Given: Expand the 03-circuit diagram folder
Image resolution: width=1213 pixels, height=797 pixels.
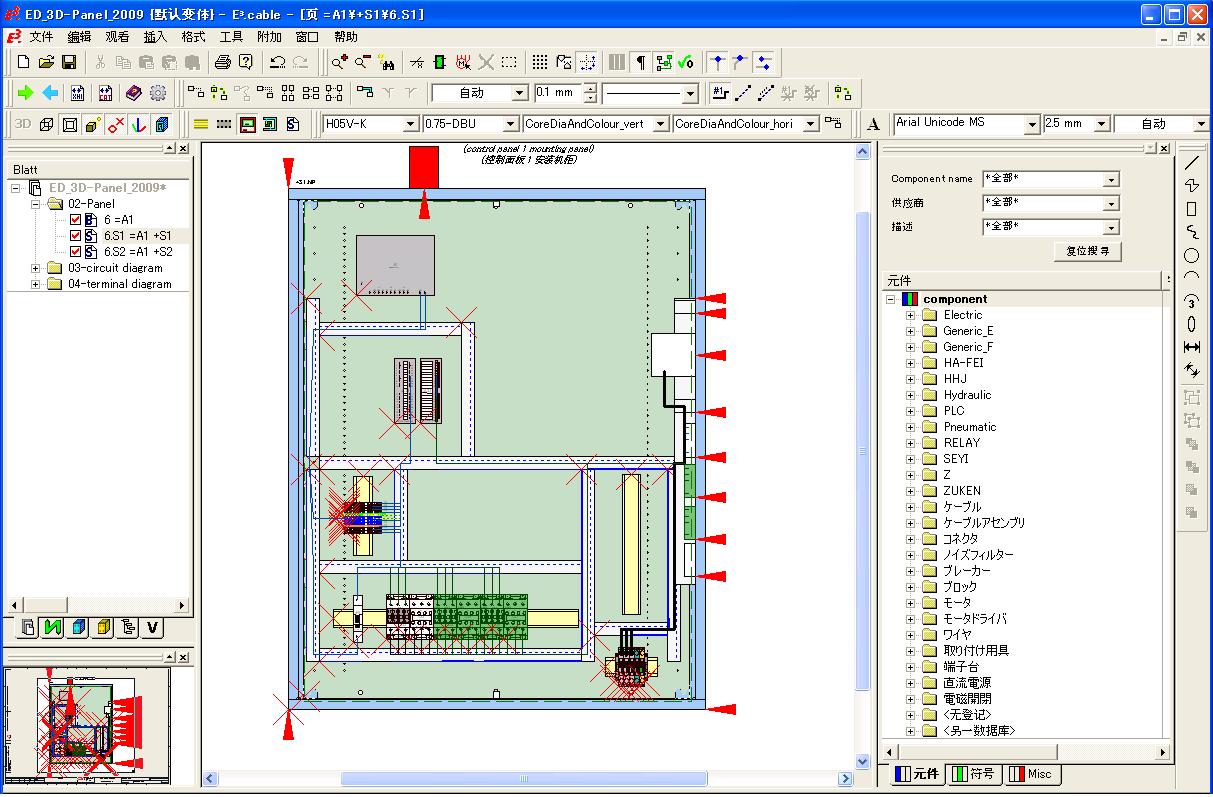Looking at the screenshot, I should pos(36,268).
